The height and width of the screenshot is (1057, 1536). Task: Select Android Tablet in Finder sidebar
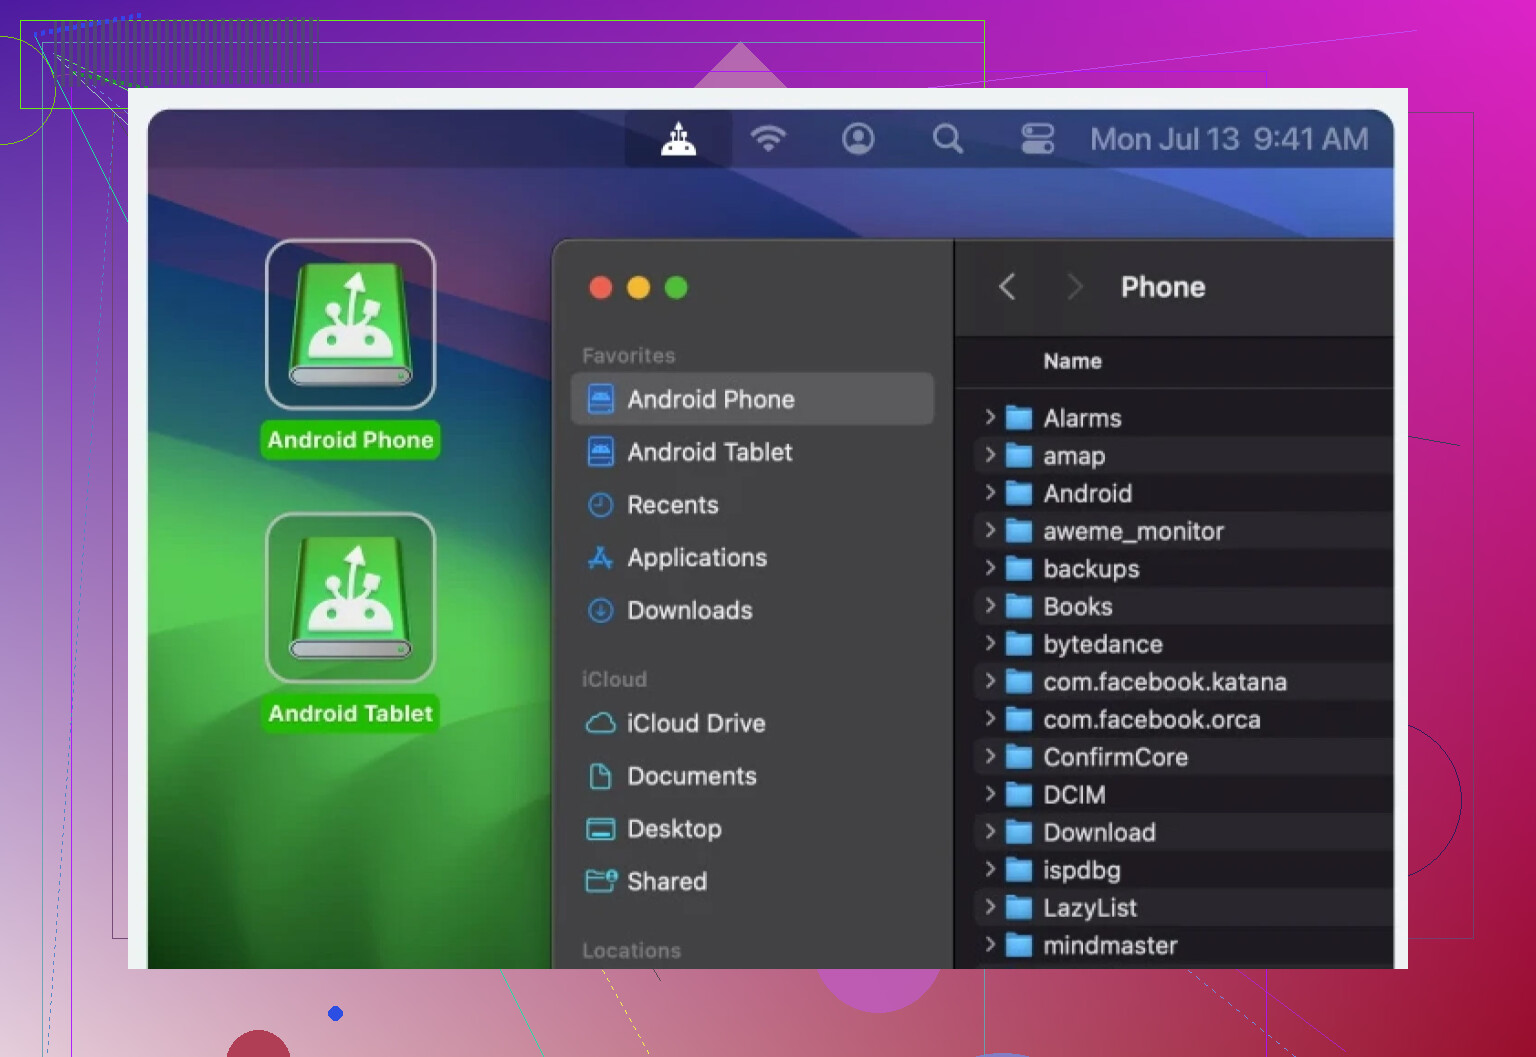click(x=752, y=452)
